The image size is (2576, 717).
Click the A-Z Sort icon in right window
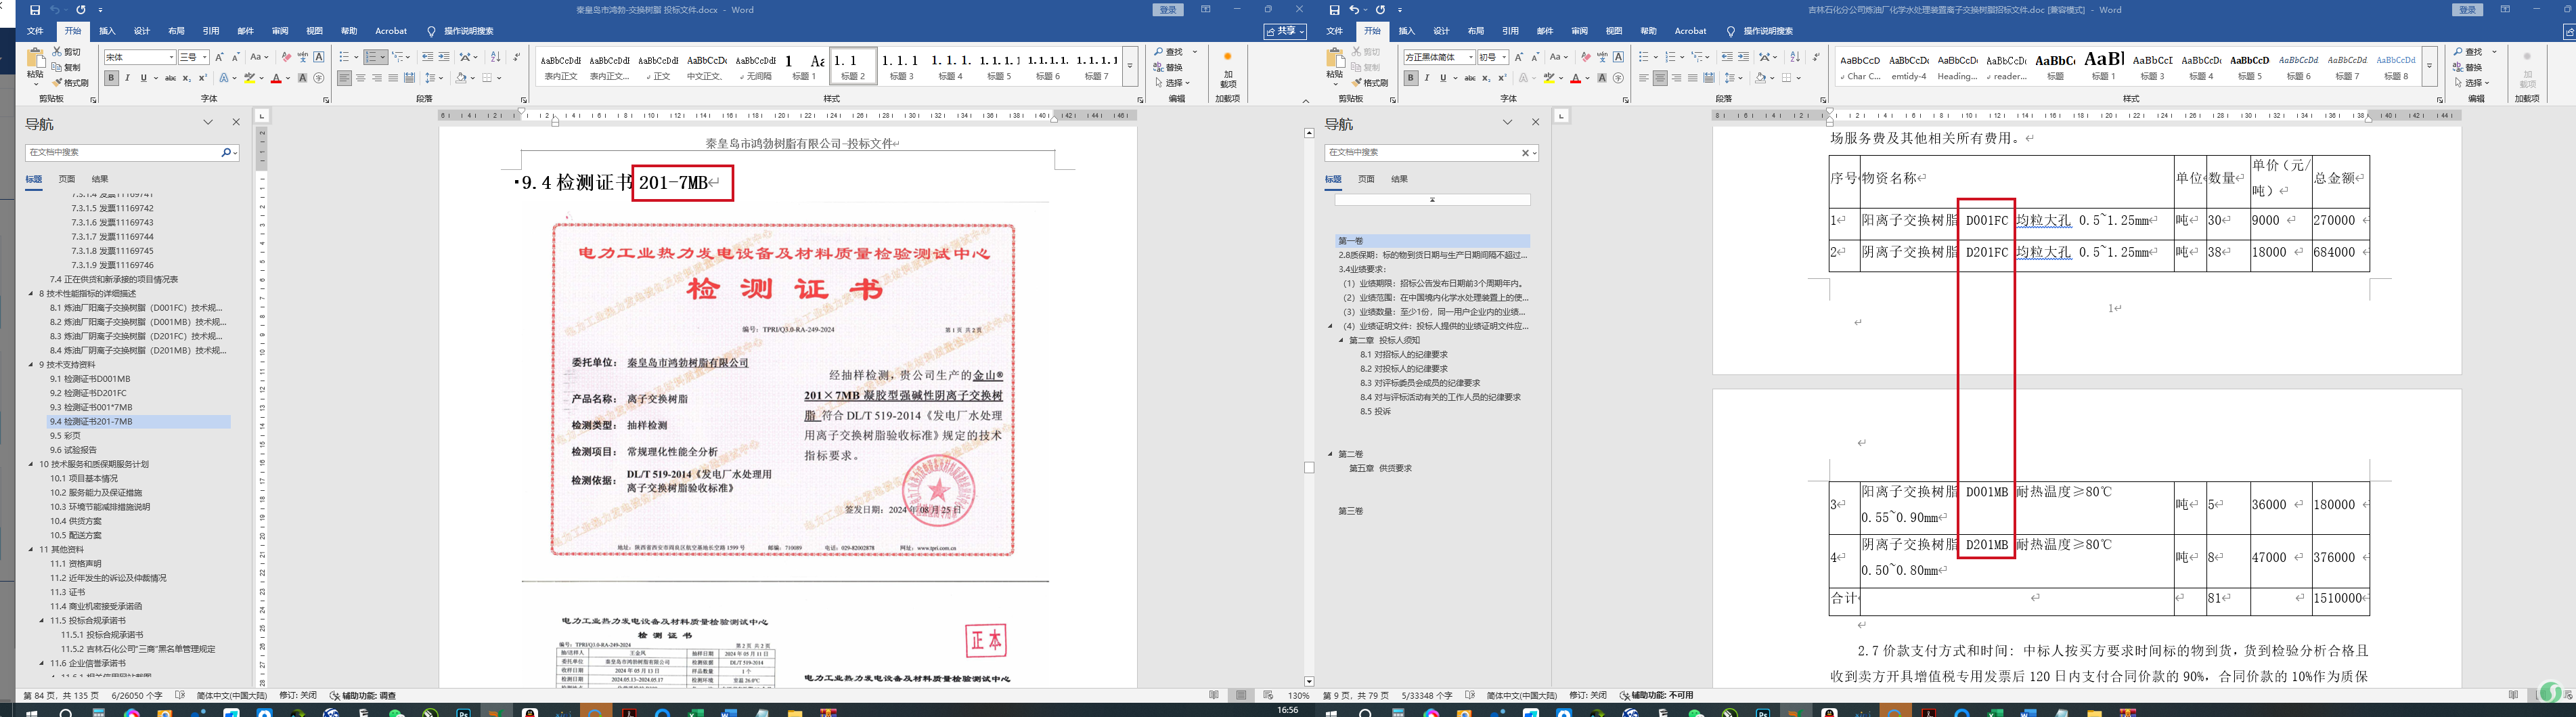1795,57
